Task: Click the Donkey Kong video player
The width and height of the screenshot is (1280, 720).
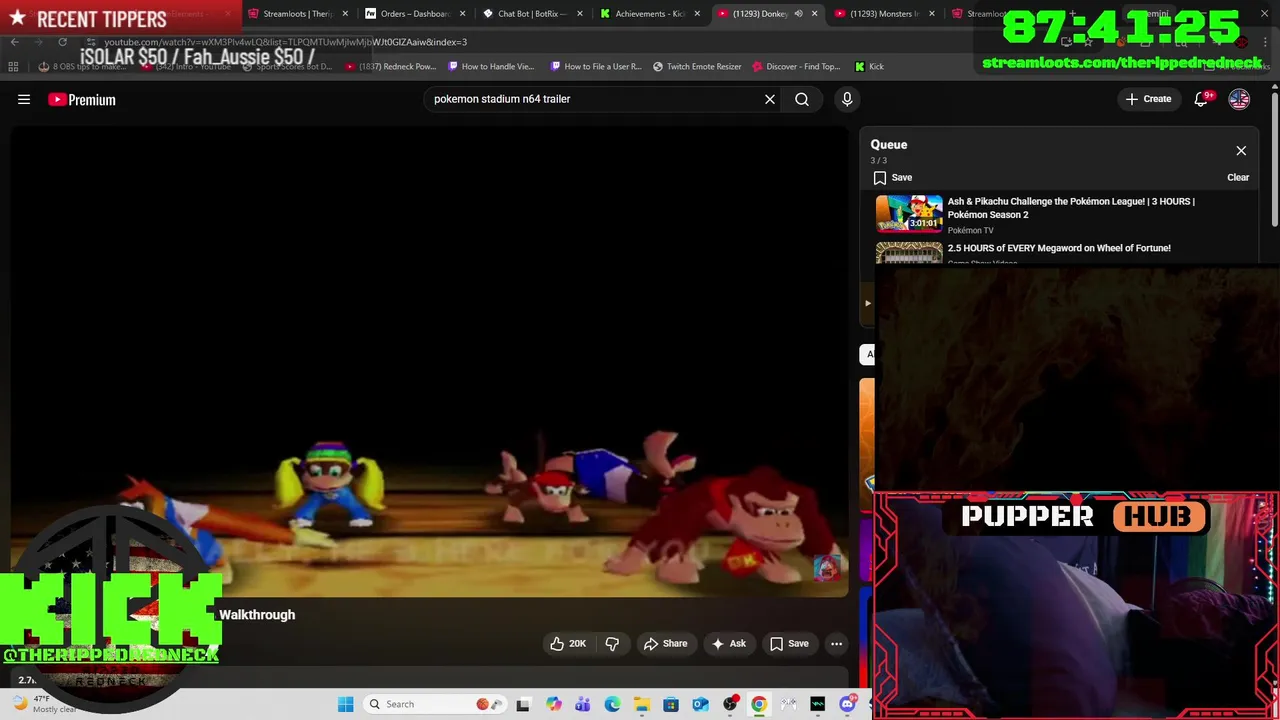Action: point(430,360)
